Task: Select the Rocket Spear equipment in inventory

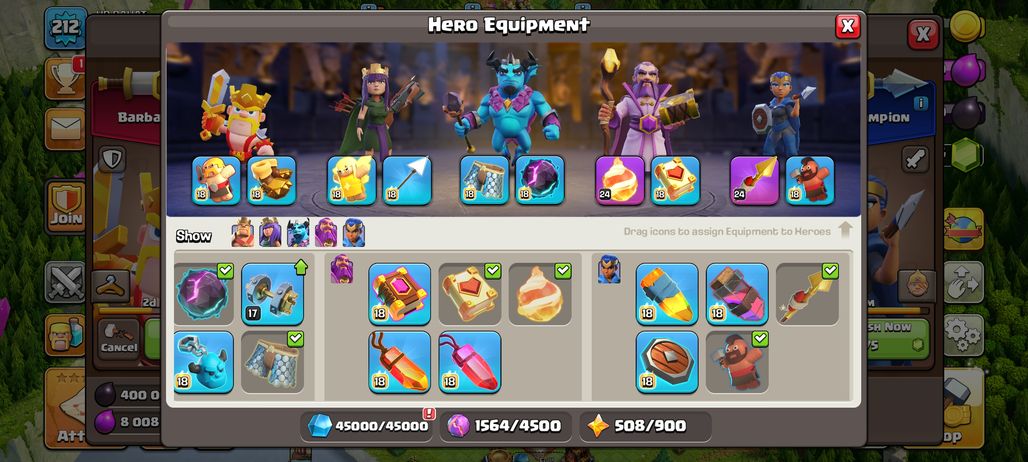Action: [x=807, y=294]
